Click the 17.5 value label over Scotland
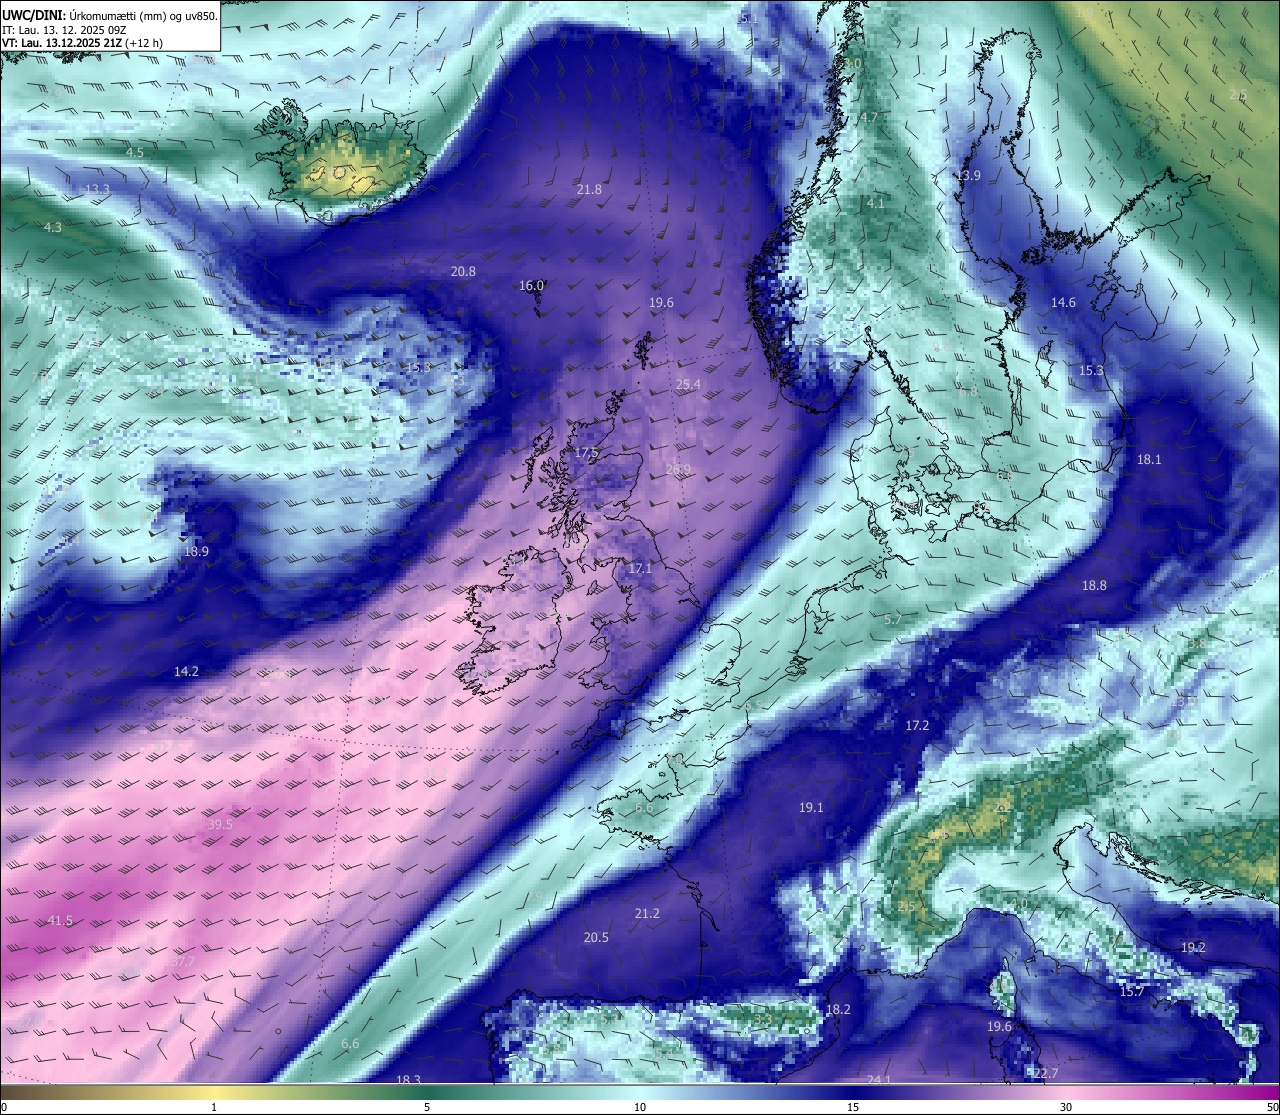 coord(586,452)
